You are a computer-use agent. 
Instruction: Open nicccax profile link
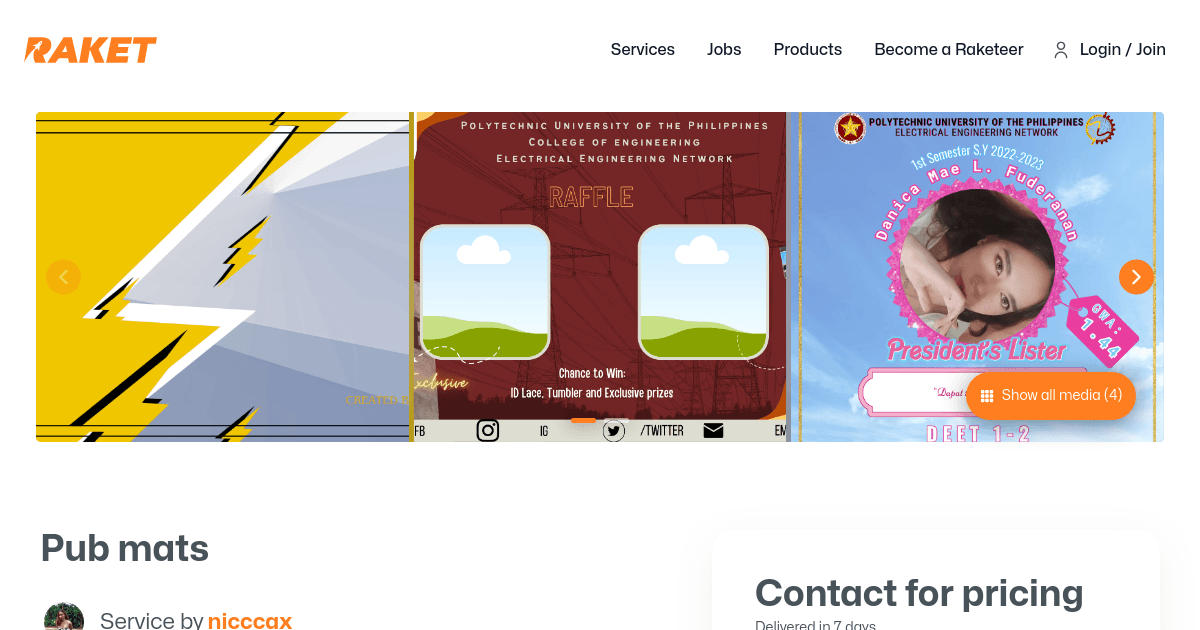(250, 621)
